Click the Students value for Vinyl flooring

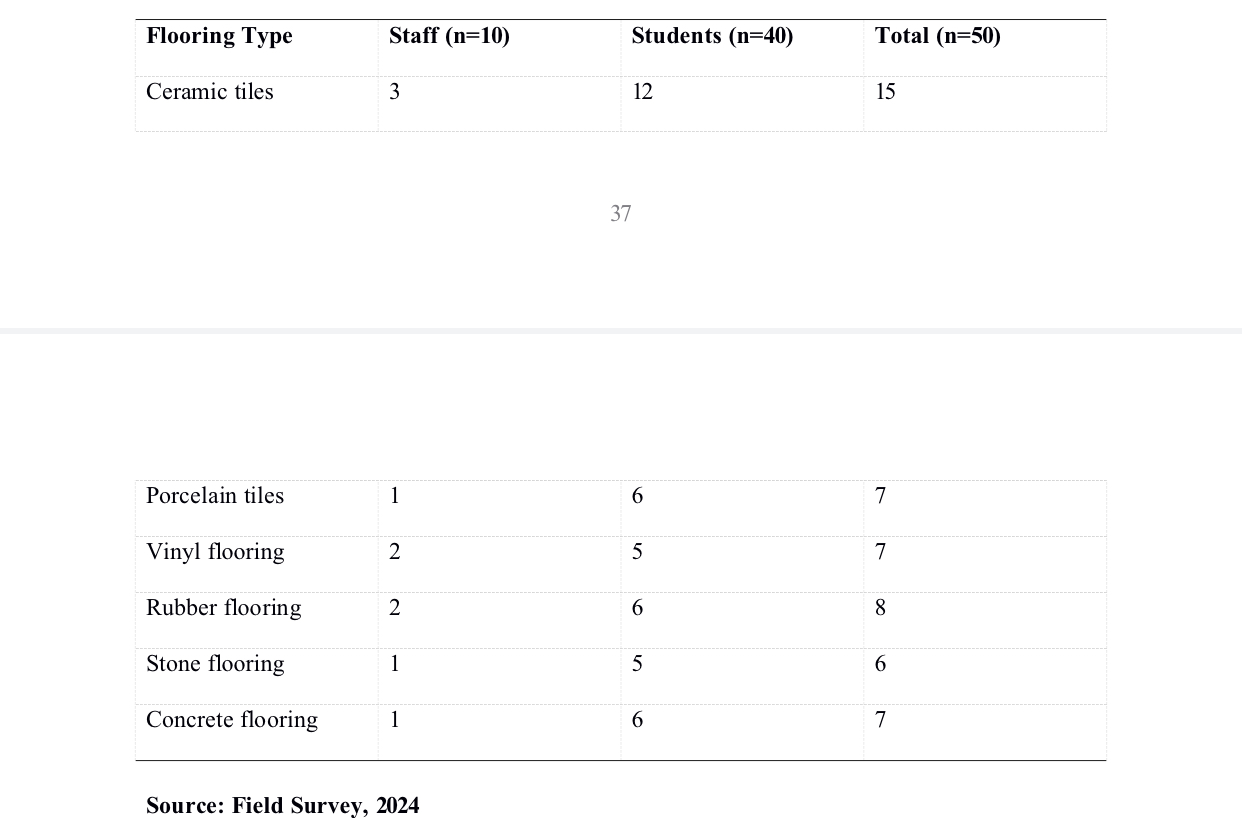tap(637, 552)
